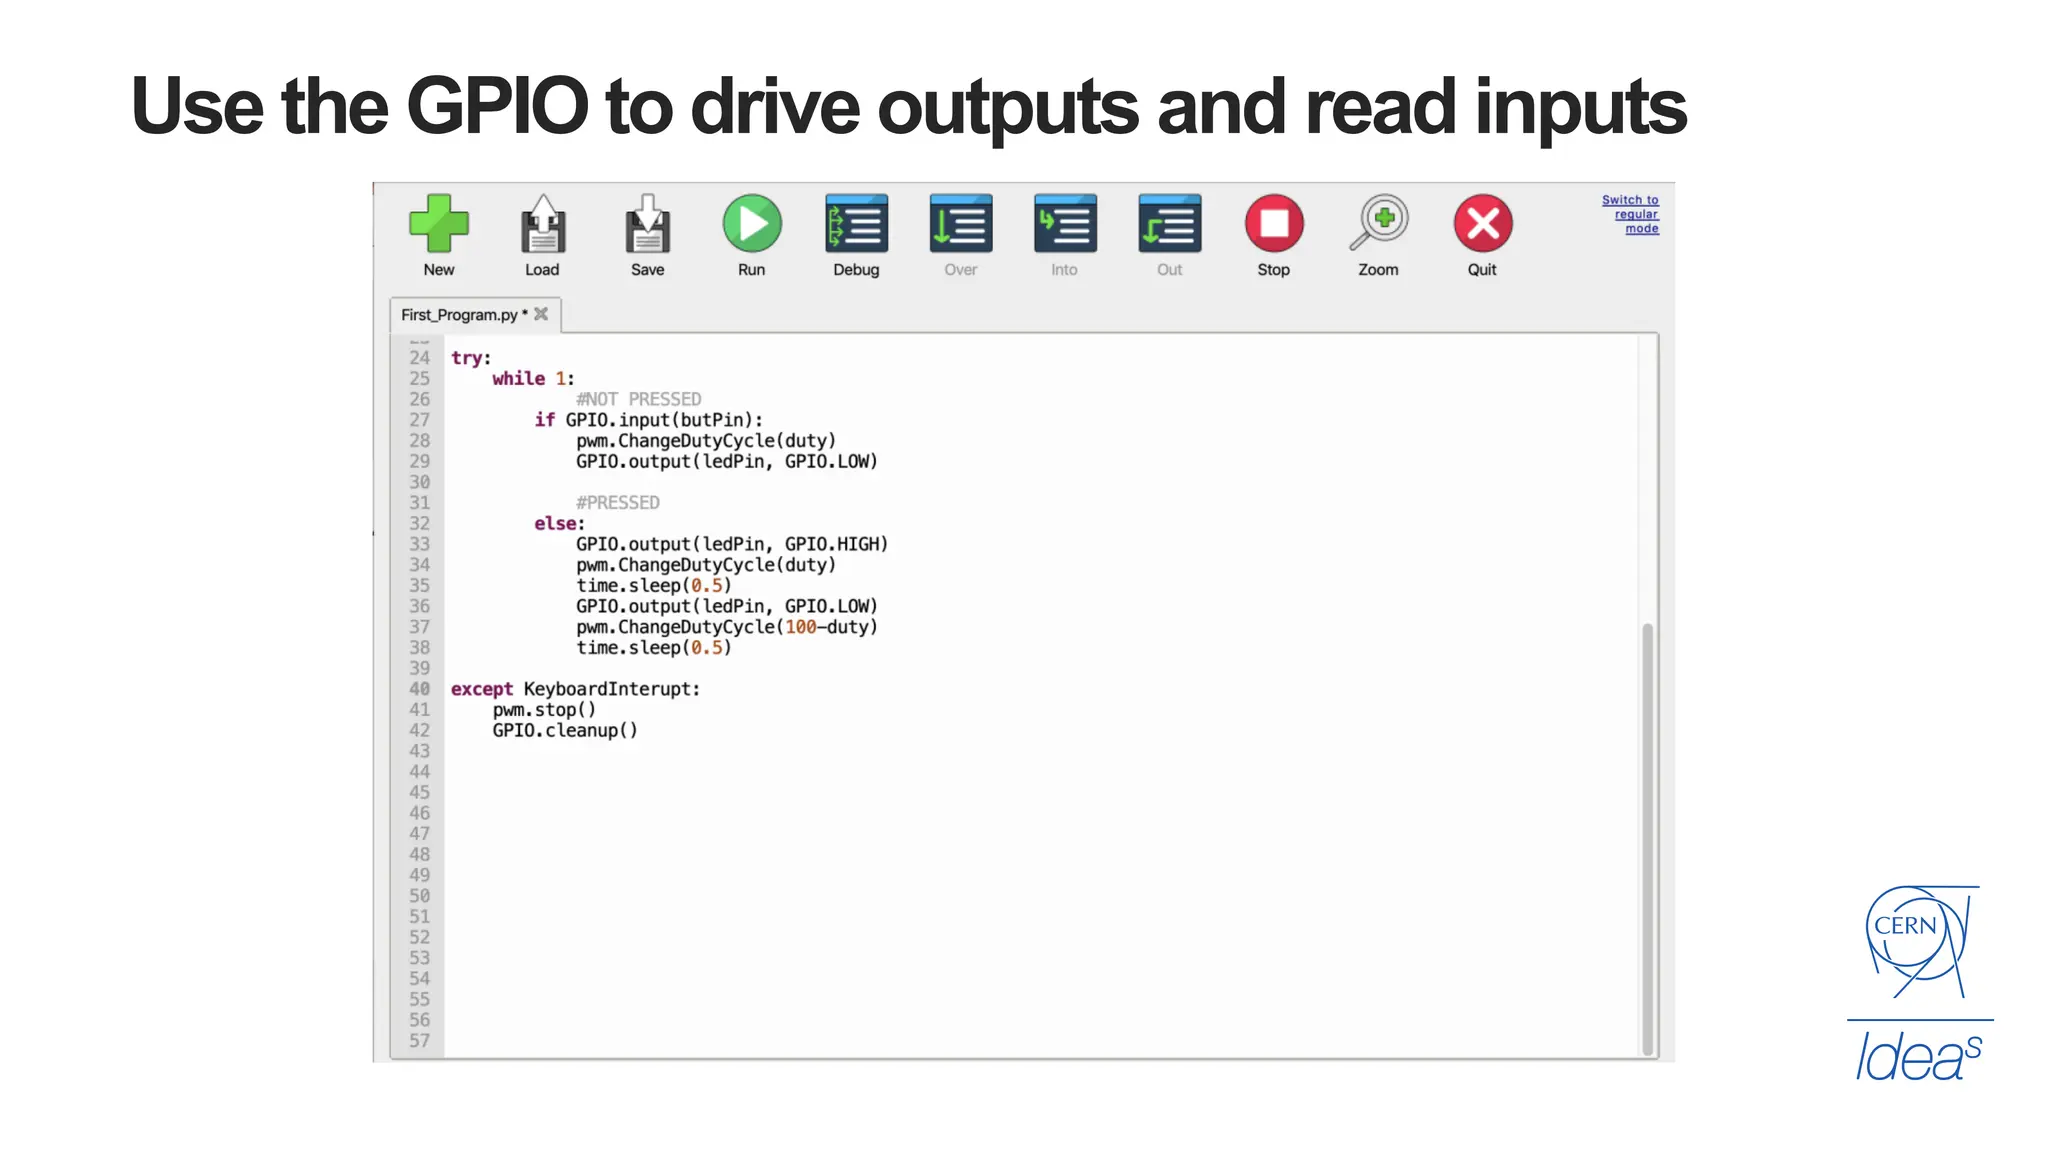
Task: Click the Step Out icon
Action: pyautogui.click(x=1169, y=223)
